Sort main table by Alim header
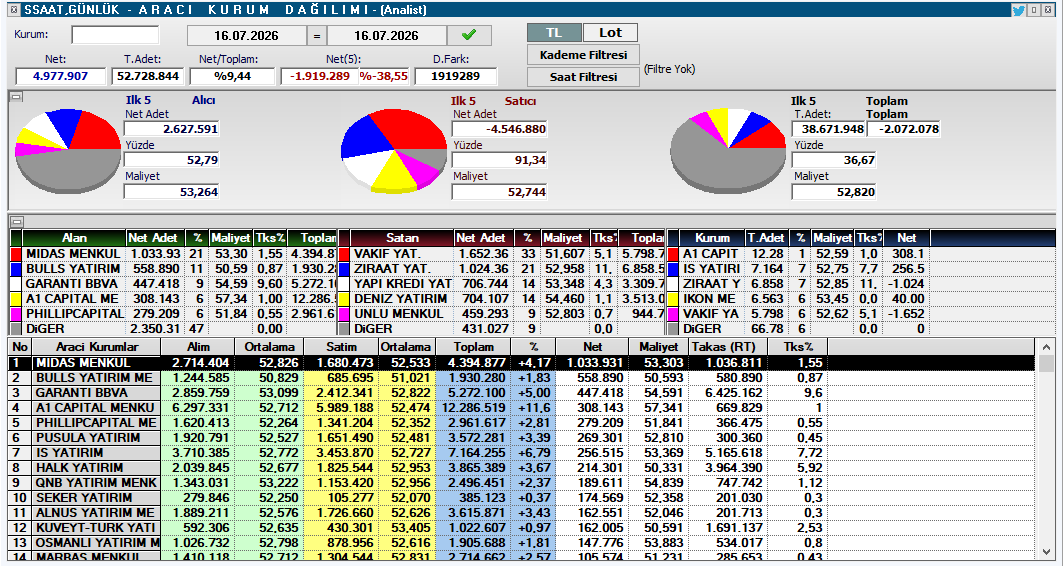This screenshot has width=1063, height=566. click(197, 346)
